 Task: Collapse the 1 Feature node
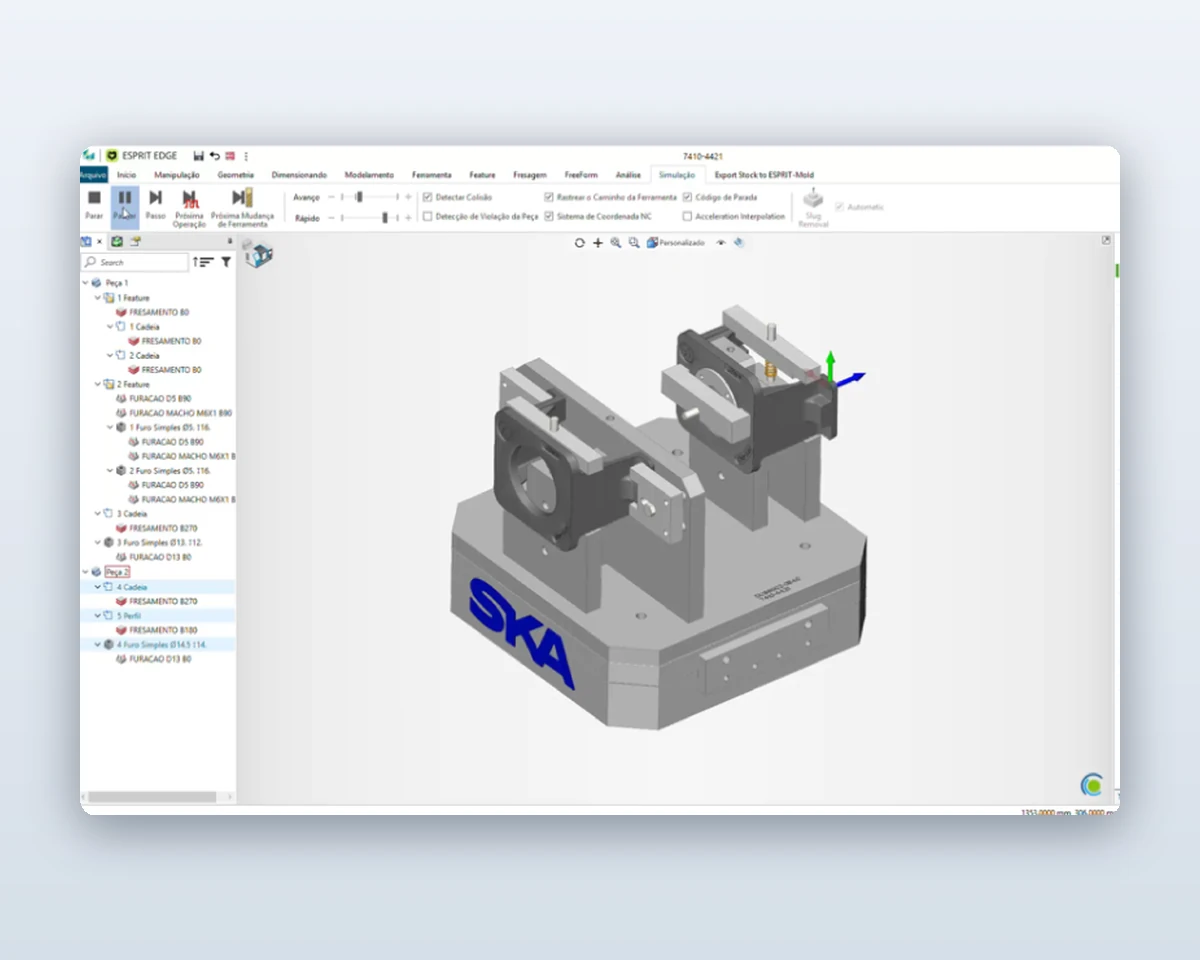tap(98, 298)
